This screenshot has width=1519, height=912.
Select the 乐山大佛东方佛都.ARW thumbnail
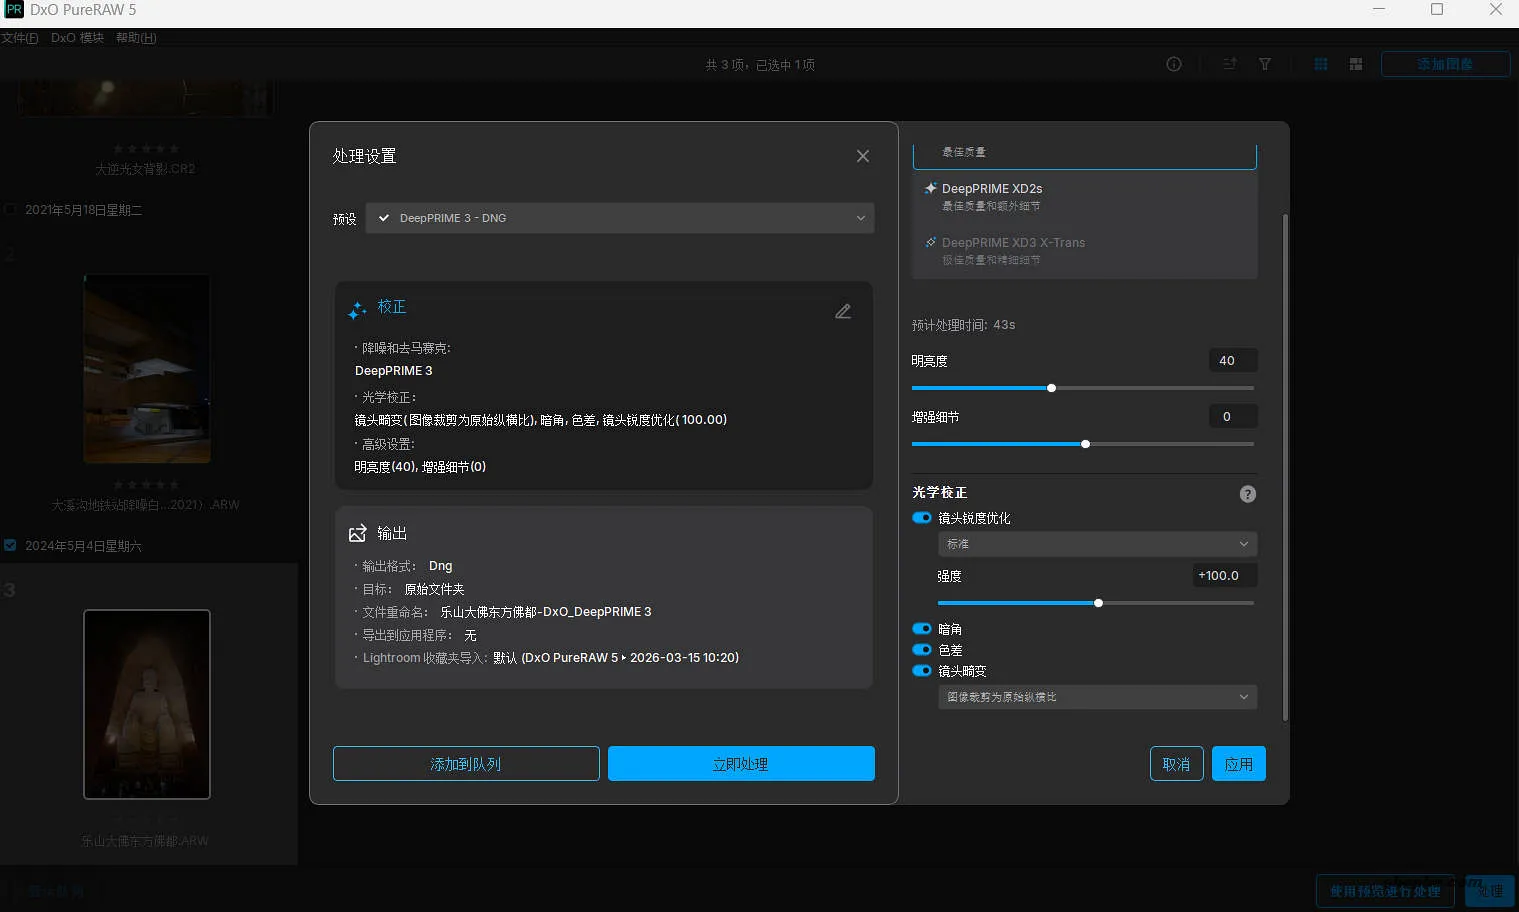pos(147,704)
